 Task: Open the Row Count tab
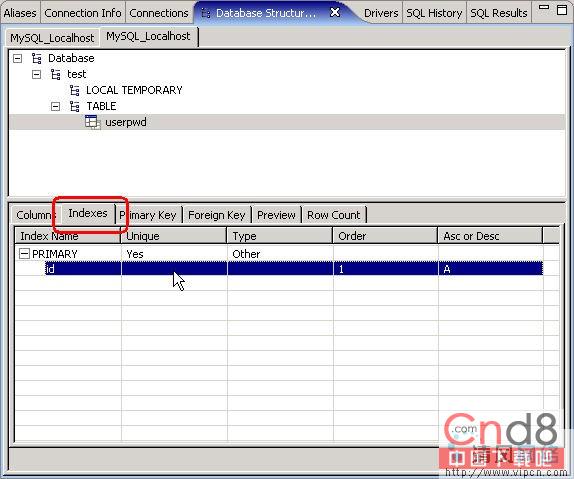[x=333, y=215]
